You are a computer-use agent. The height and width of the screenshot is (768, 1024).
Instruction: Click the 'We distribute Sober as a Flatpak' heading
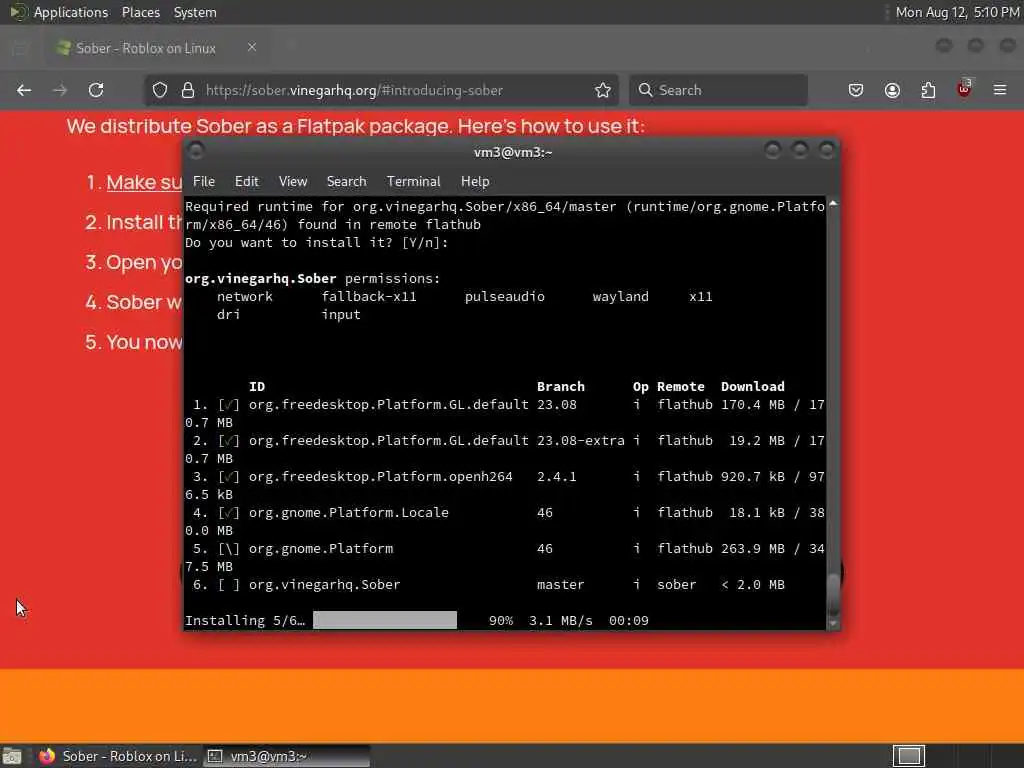click(x=355, y=126)
